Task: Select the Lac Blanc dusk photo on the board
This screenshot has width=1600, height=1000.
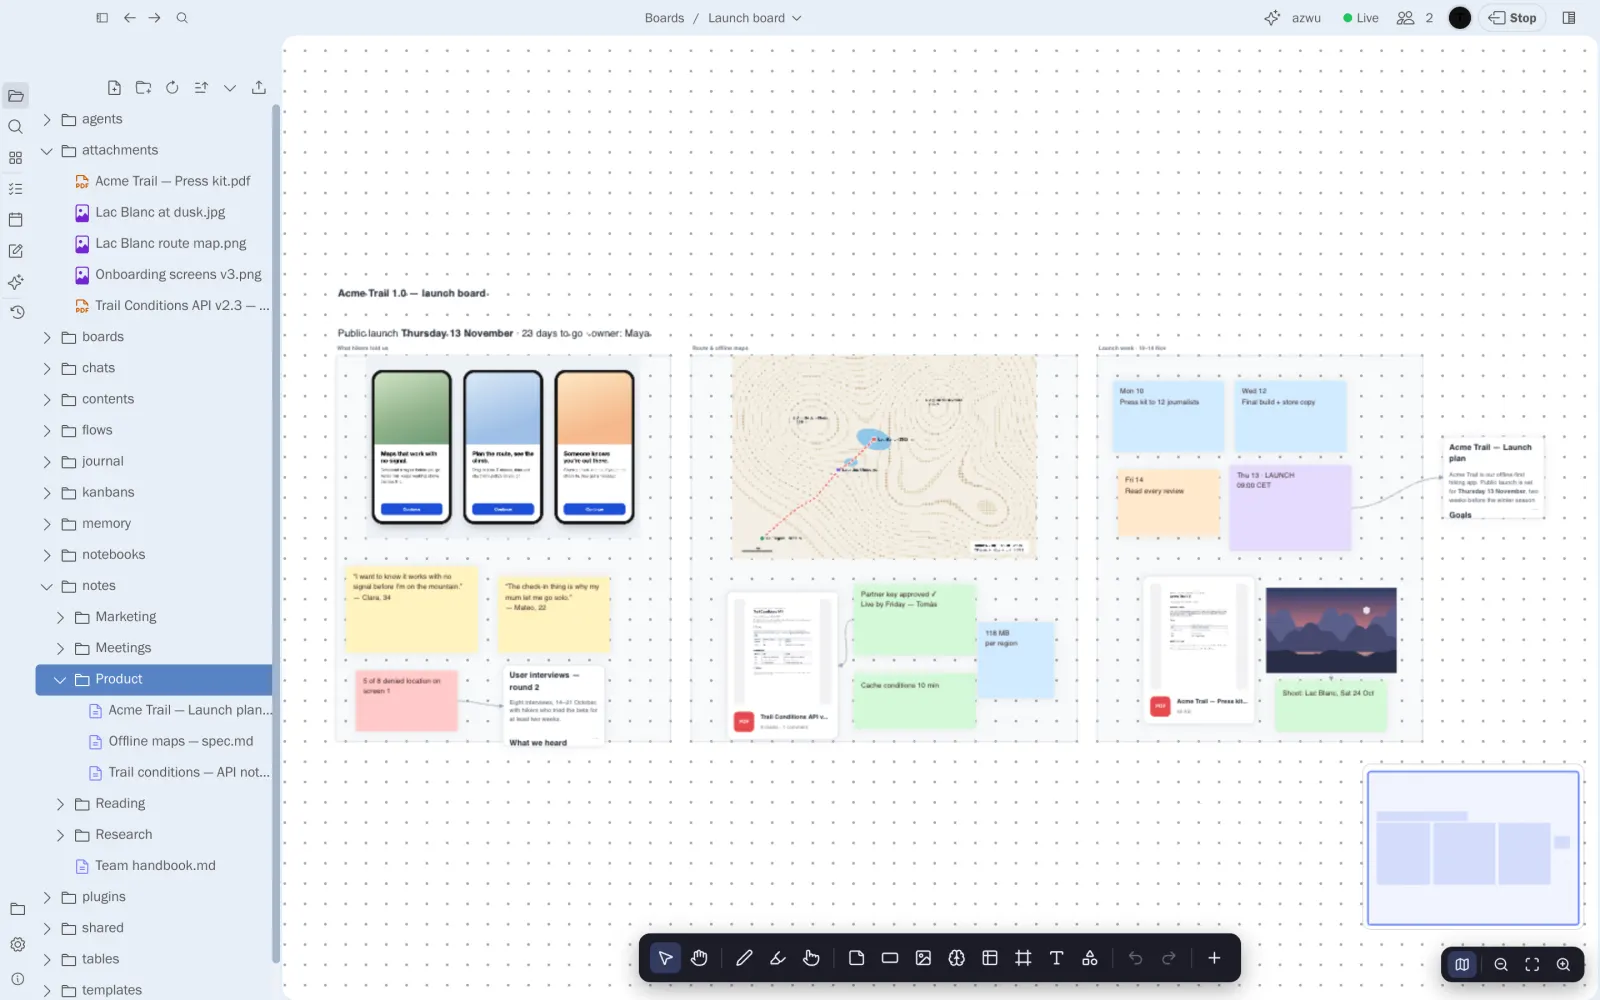Action: click(x=1331, y=630)
